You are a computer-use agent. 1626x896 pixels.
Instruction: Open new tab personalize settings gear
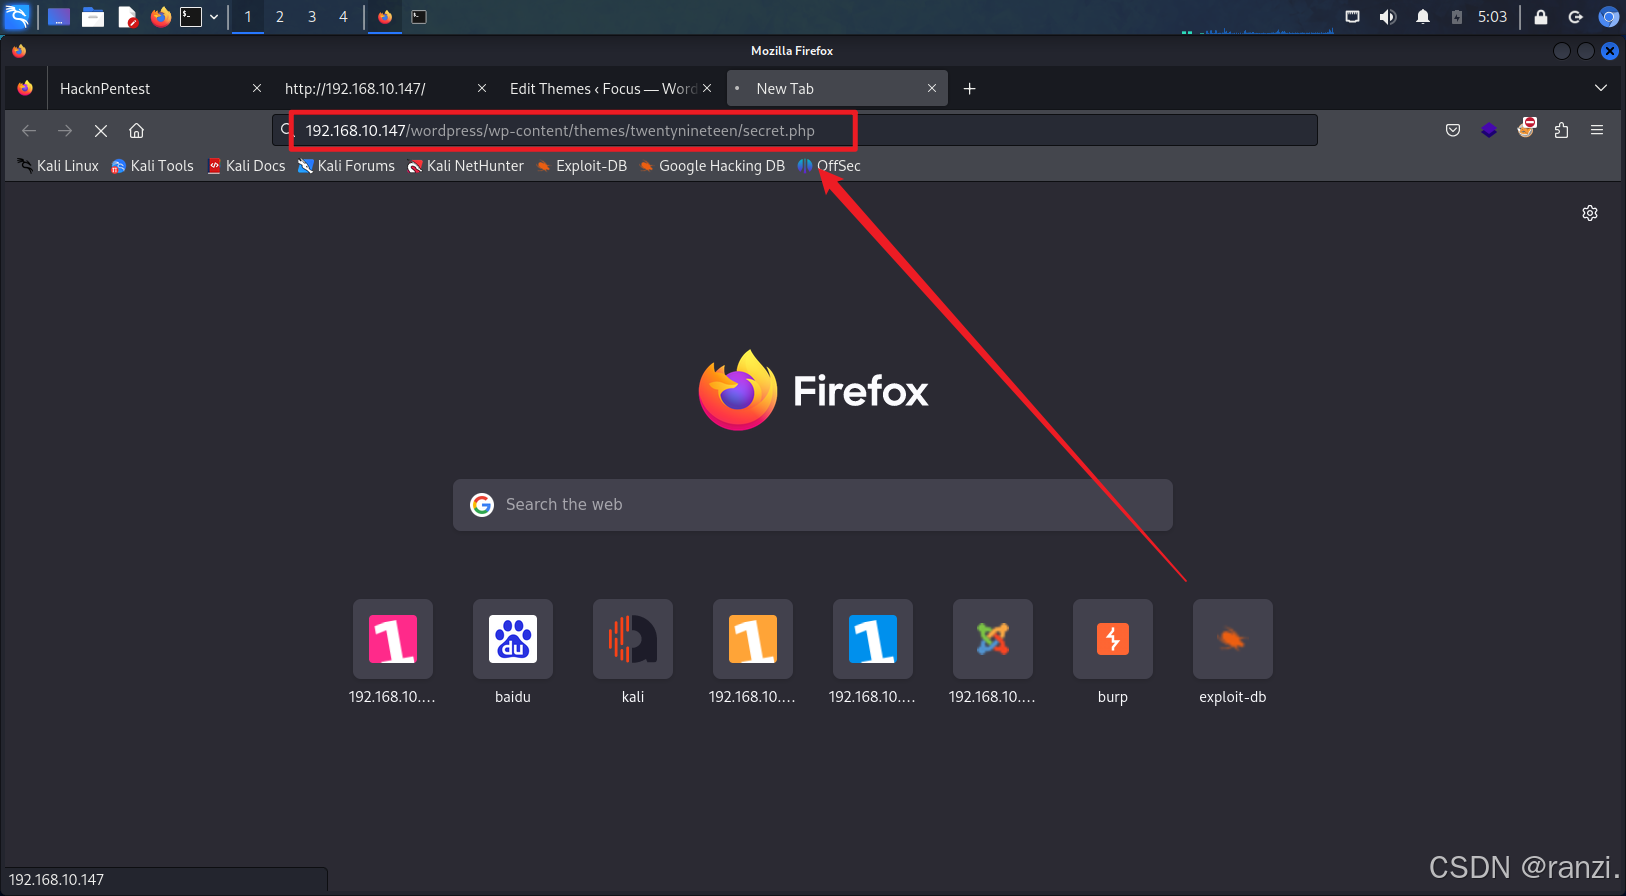tap(1590, 213)
